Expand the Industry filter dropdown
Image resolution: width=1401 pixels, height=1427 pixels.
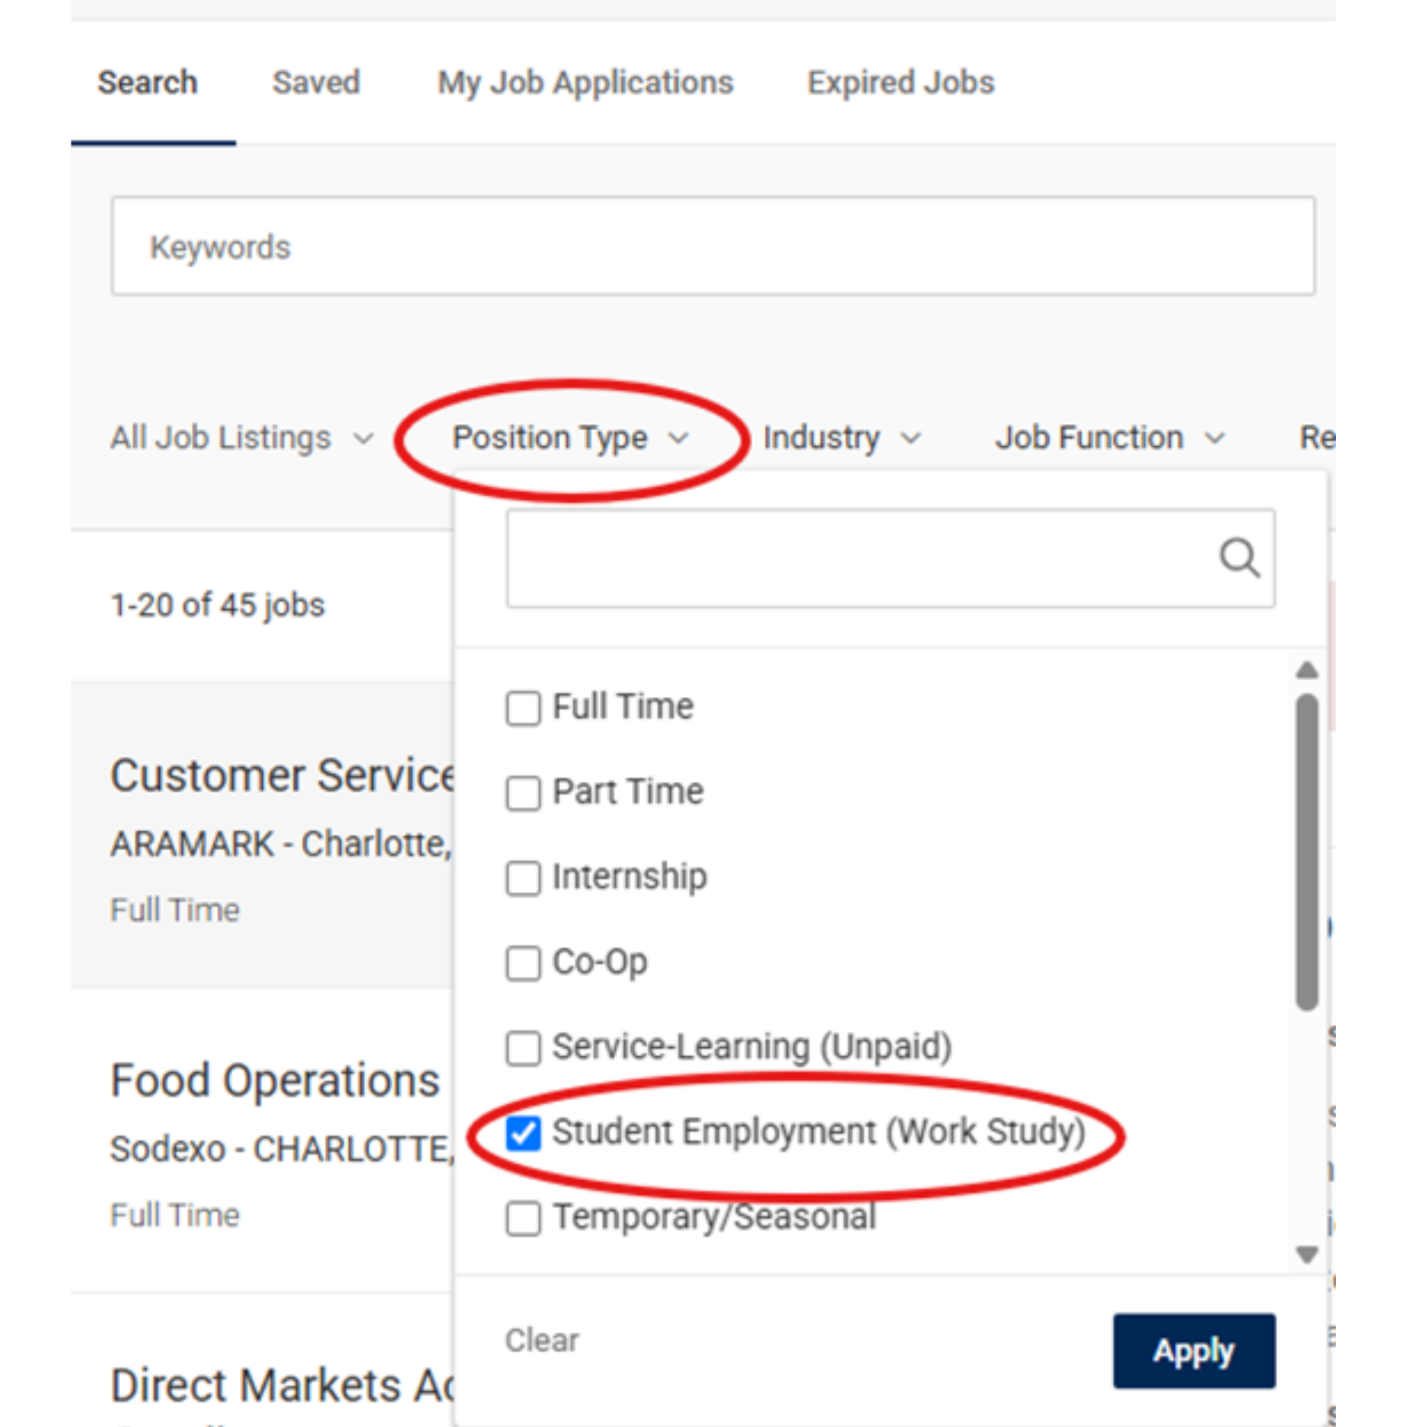click(x=842, y=438)
